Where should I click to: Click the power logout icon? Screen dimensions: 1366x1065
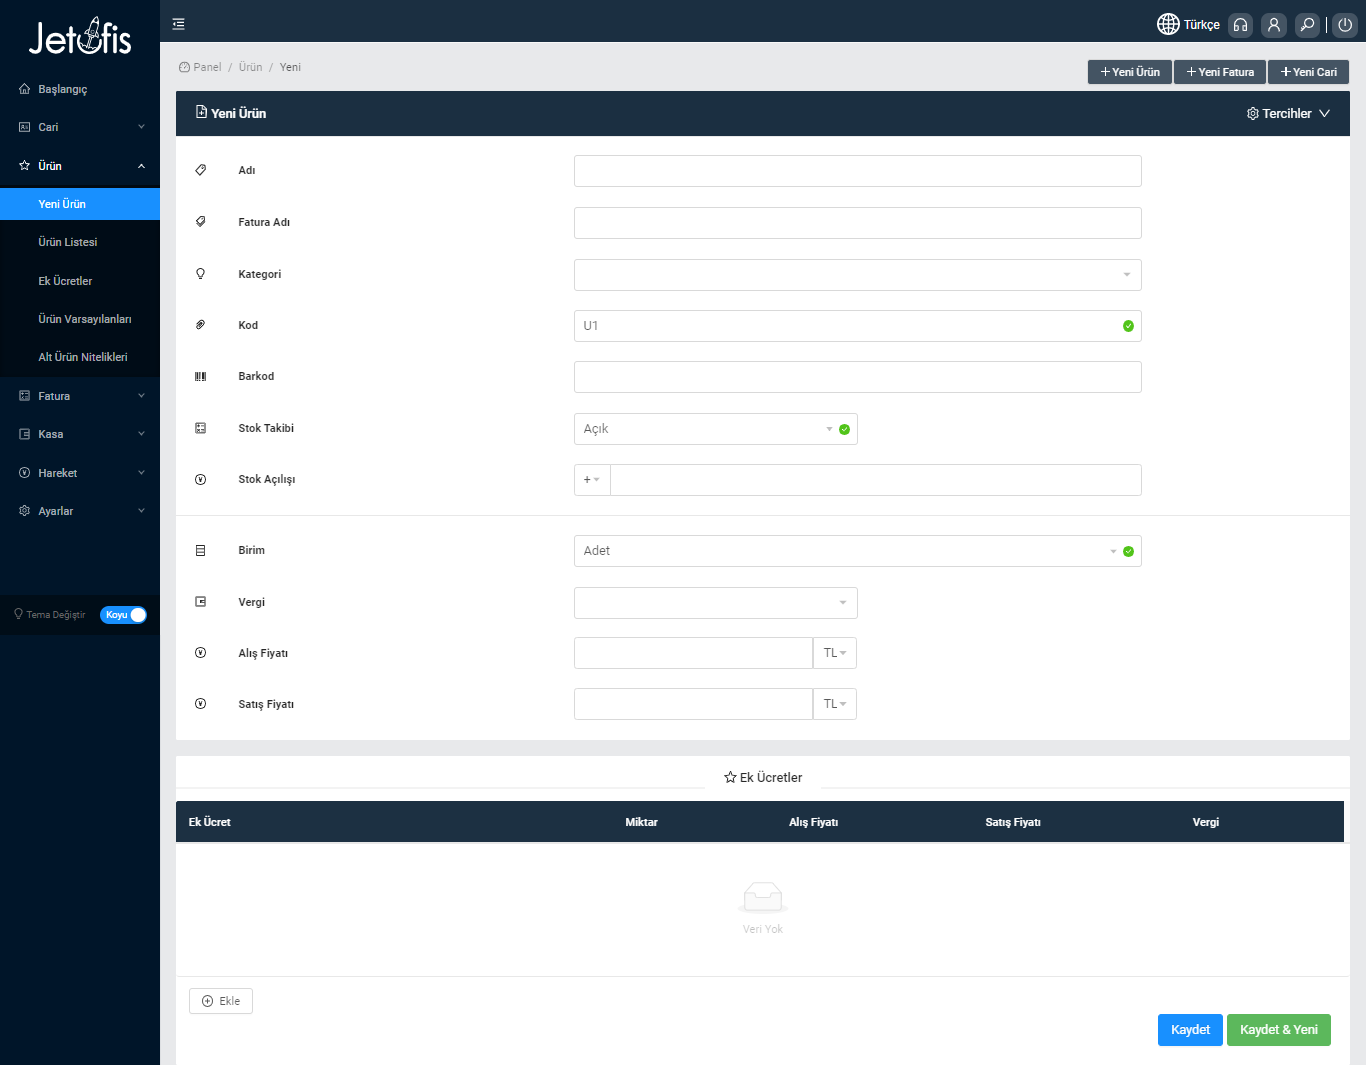[x=1345, y=25]
